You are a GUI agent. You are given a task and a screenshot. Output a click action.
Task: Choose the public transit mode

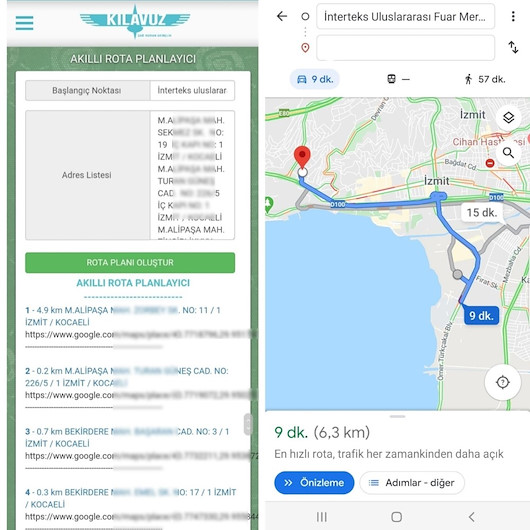tap(398, 79)
